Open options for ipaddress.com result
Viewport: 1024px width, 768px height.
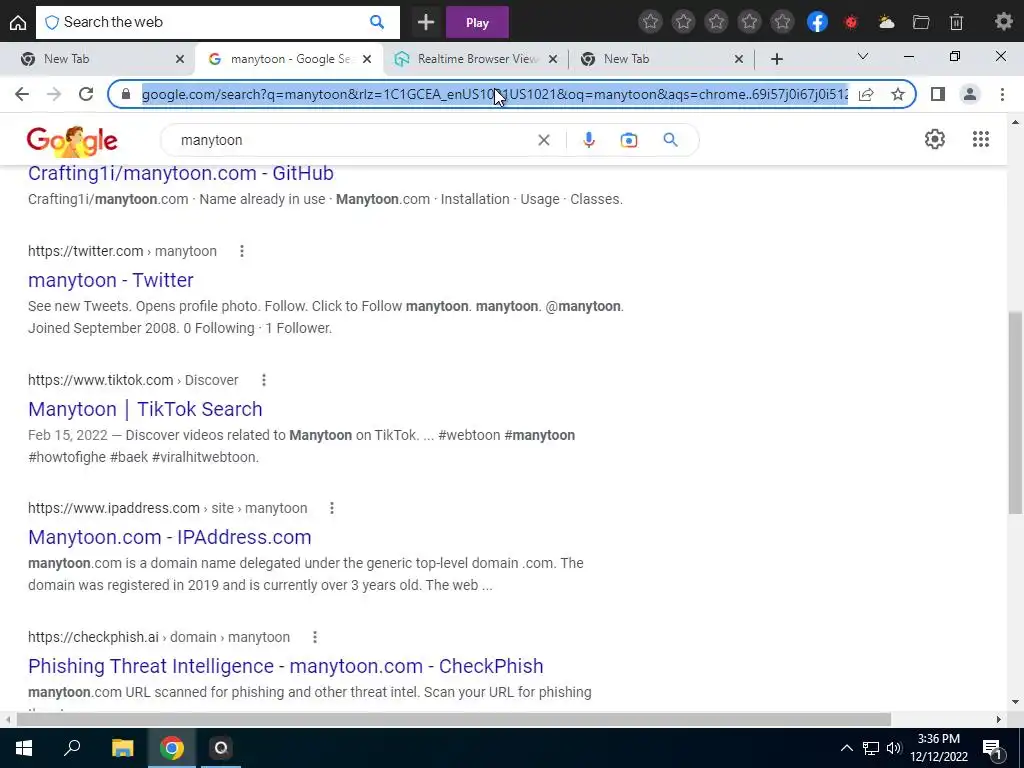(332, 508)
